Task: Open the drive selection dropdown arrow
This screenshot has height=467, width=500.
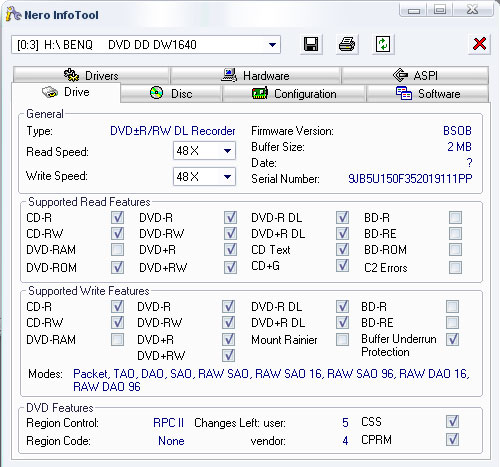Action: pos(272,45)
